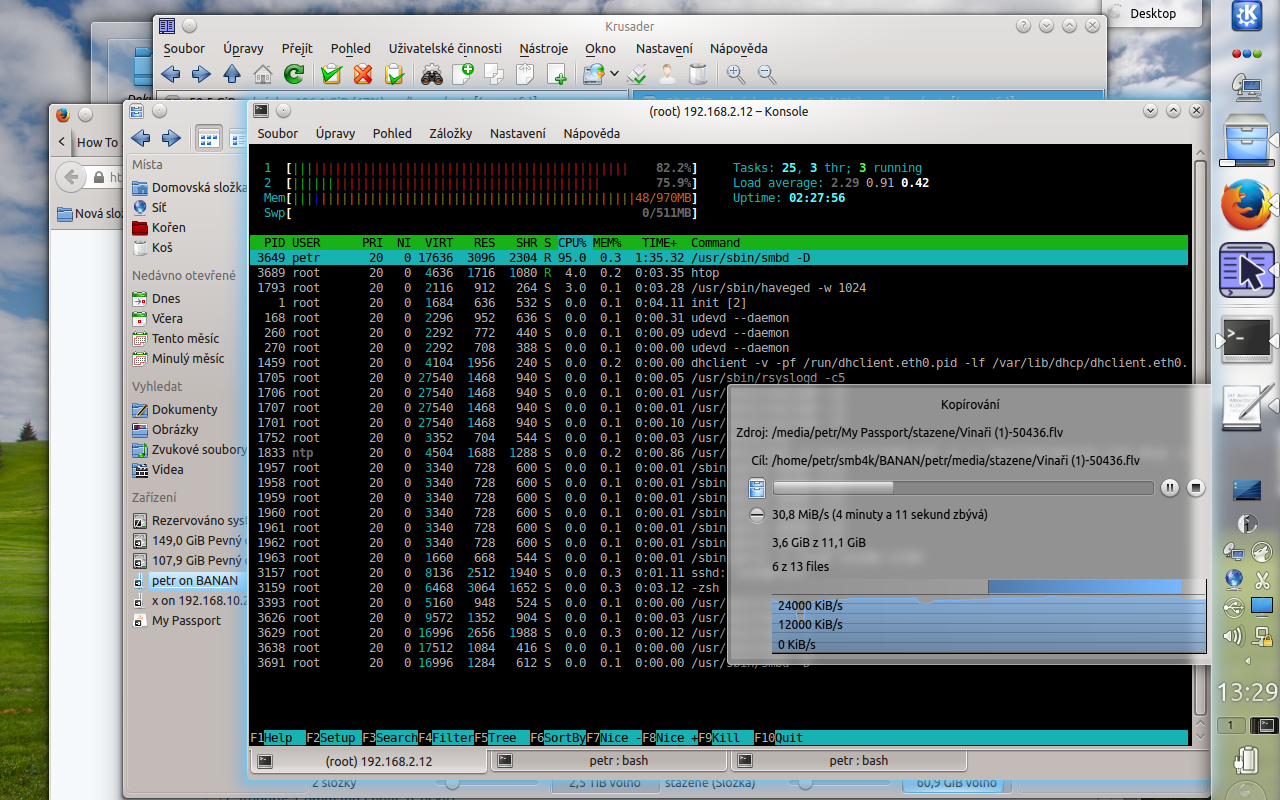Switch to the middle petr : bash tab

pos(607,761)
